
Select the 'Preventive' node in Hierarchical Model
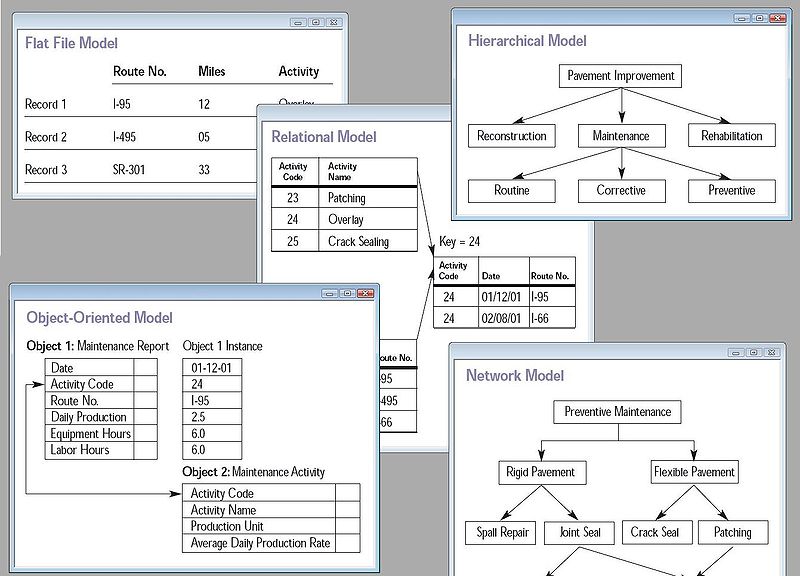tap(732, 191)
